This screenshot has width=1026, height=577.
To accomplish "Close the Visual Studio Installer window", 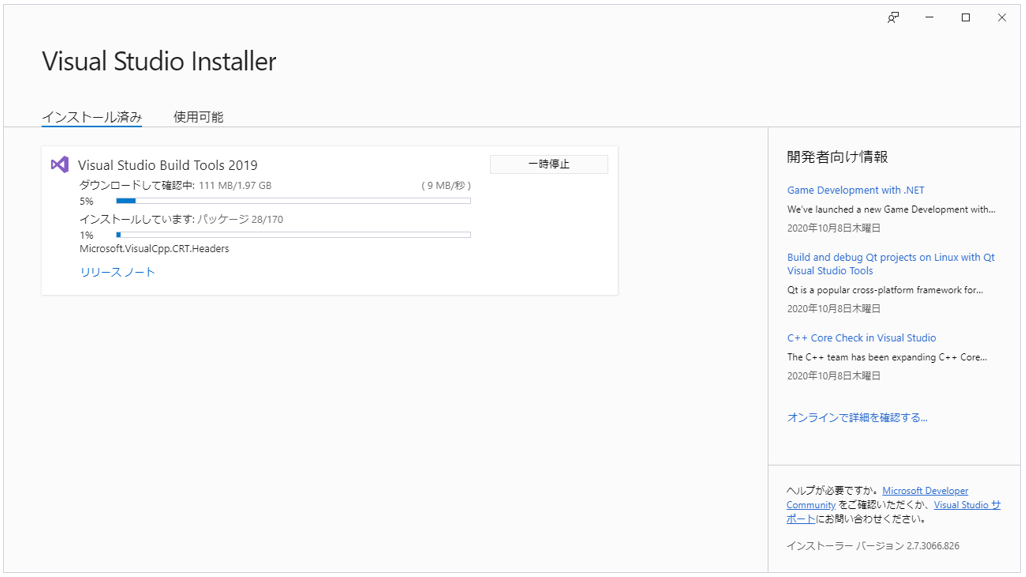I will pos(1001,18).
